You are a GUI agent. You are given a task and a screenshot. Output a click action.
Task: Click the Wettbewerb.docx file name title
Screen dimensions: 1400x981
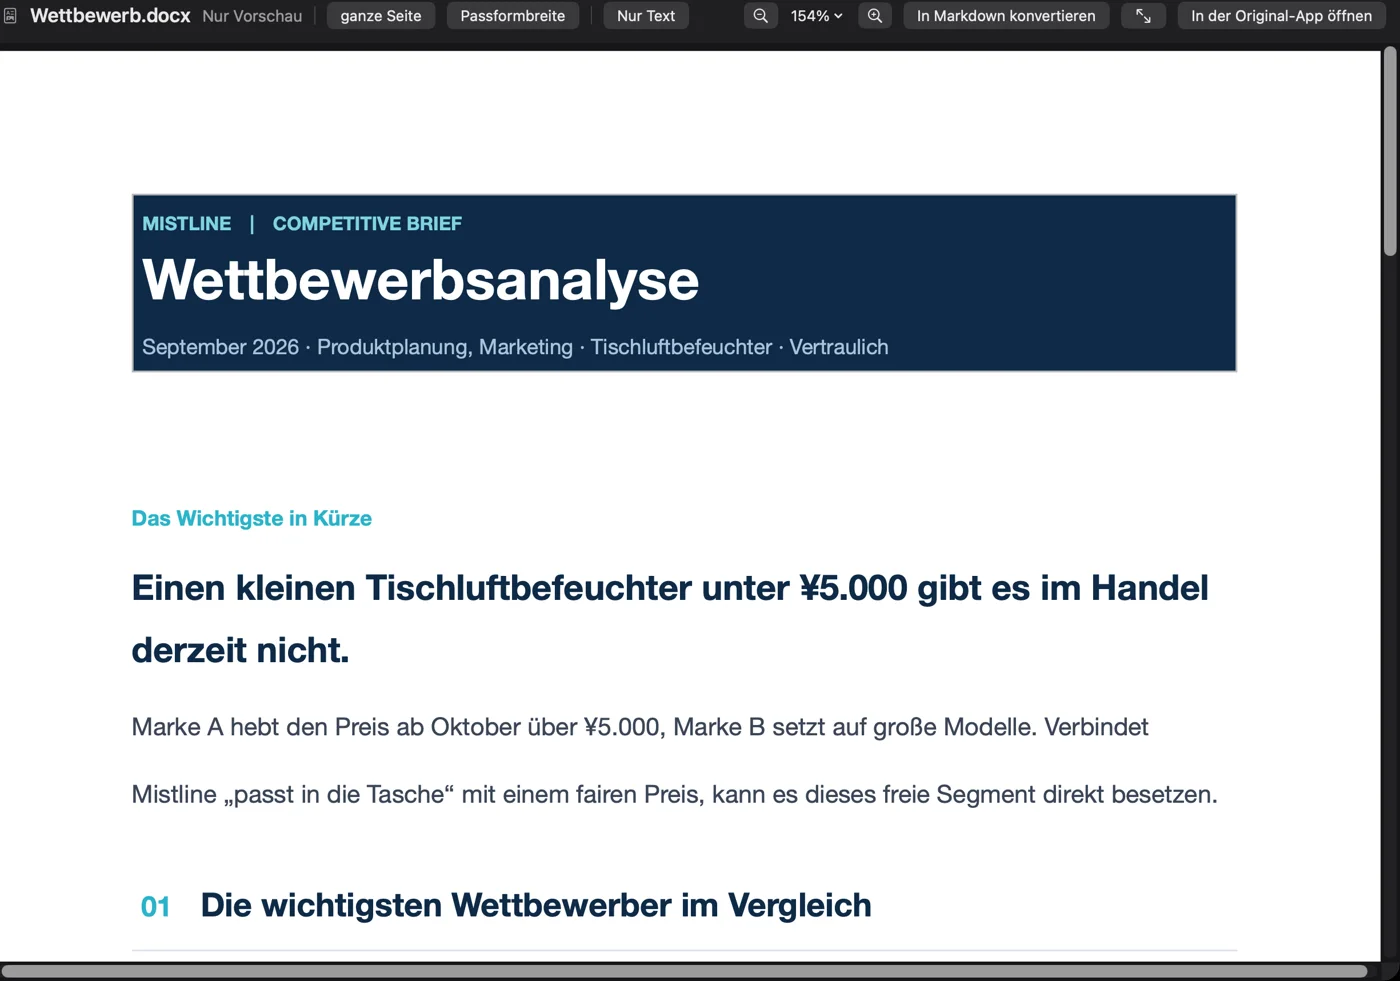pyautogui.click(x=110, y=16)
